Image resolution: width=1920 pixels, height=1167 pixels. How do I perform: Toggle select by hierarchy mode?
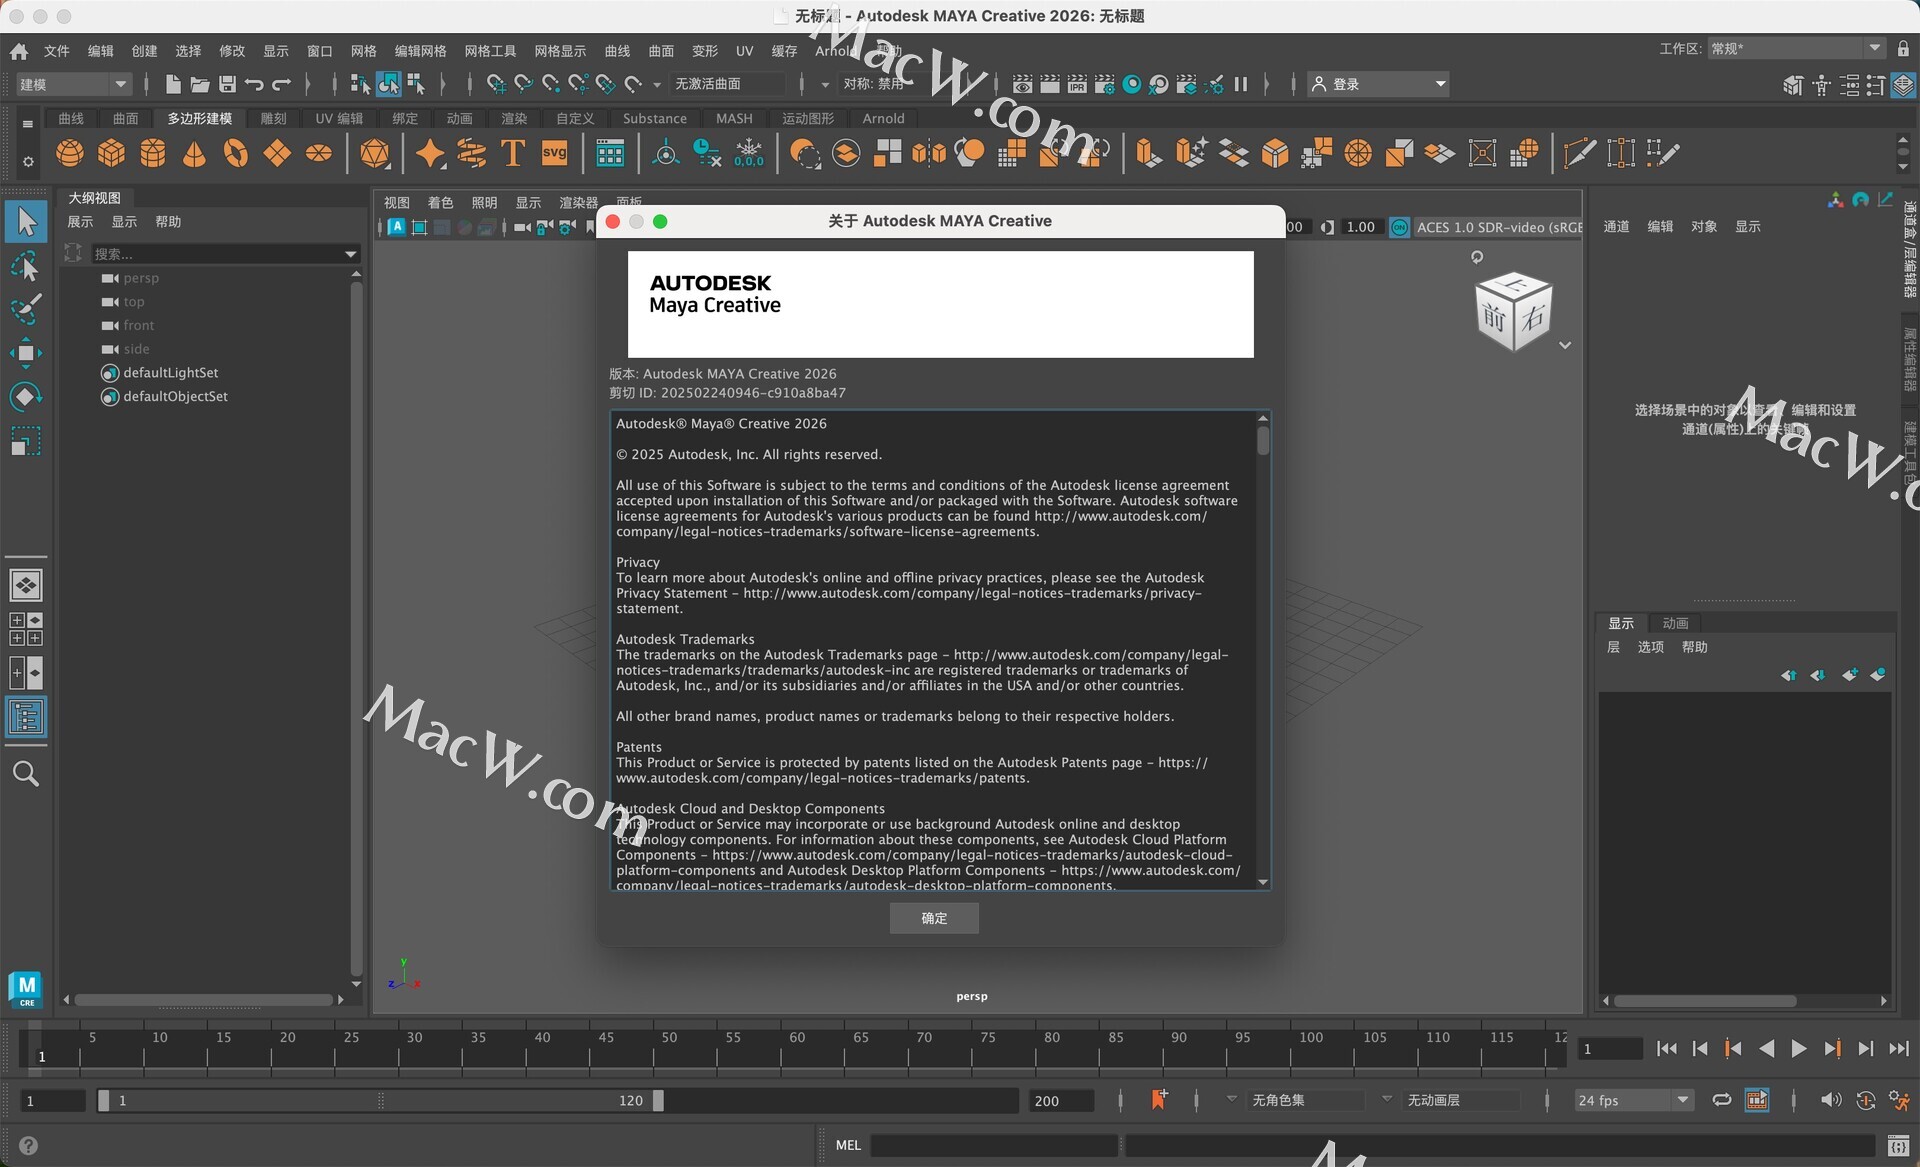[x=360, y=84]
